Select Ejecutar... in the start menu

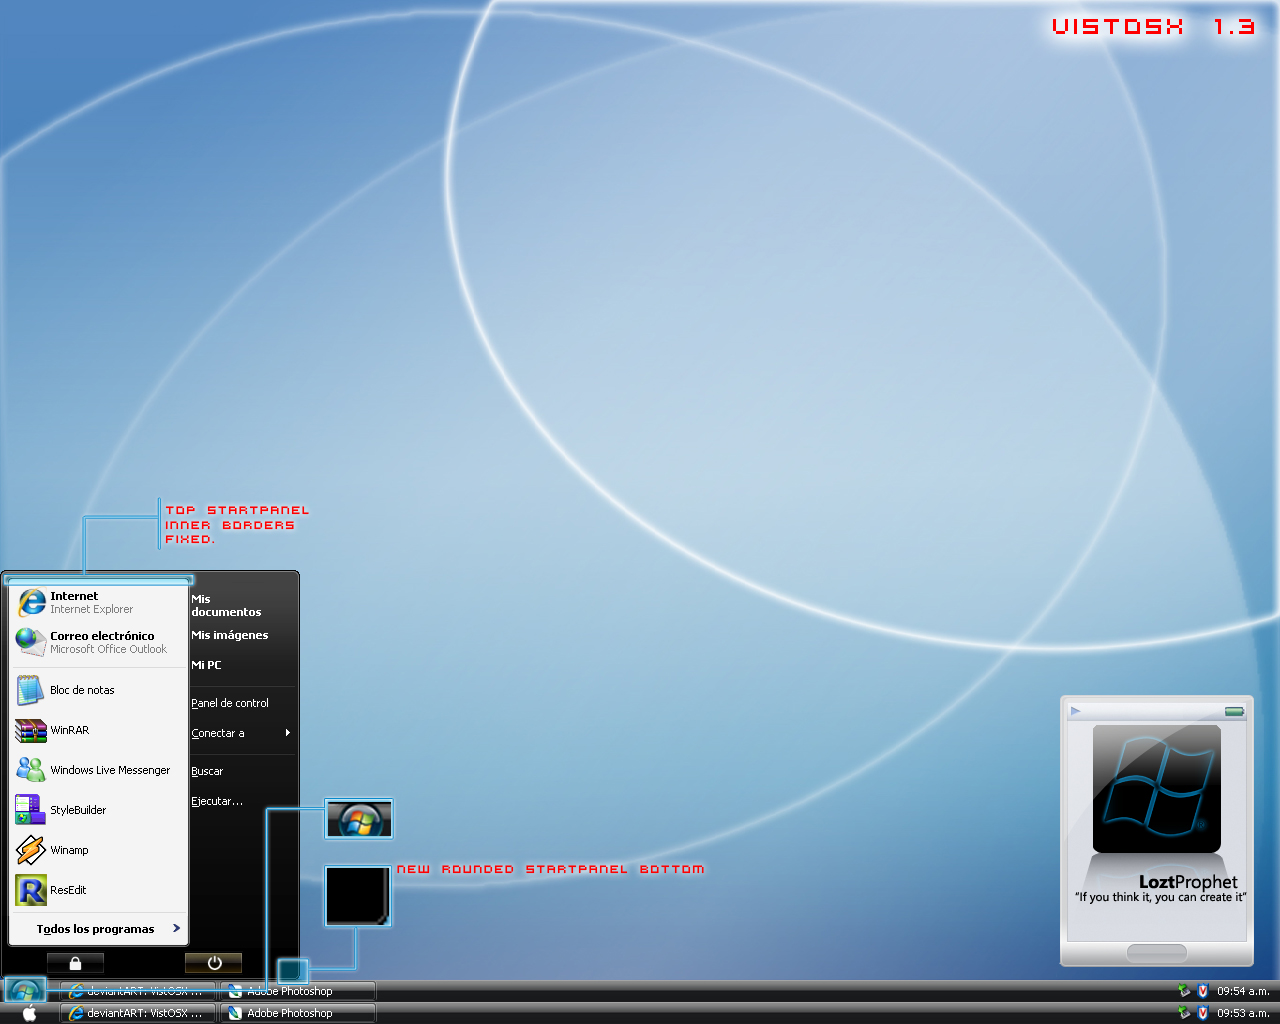tap(243, 801)
